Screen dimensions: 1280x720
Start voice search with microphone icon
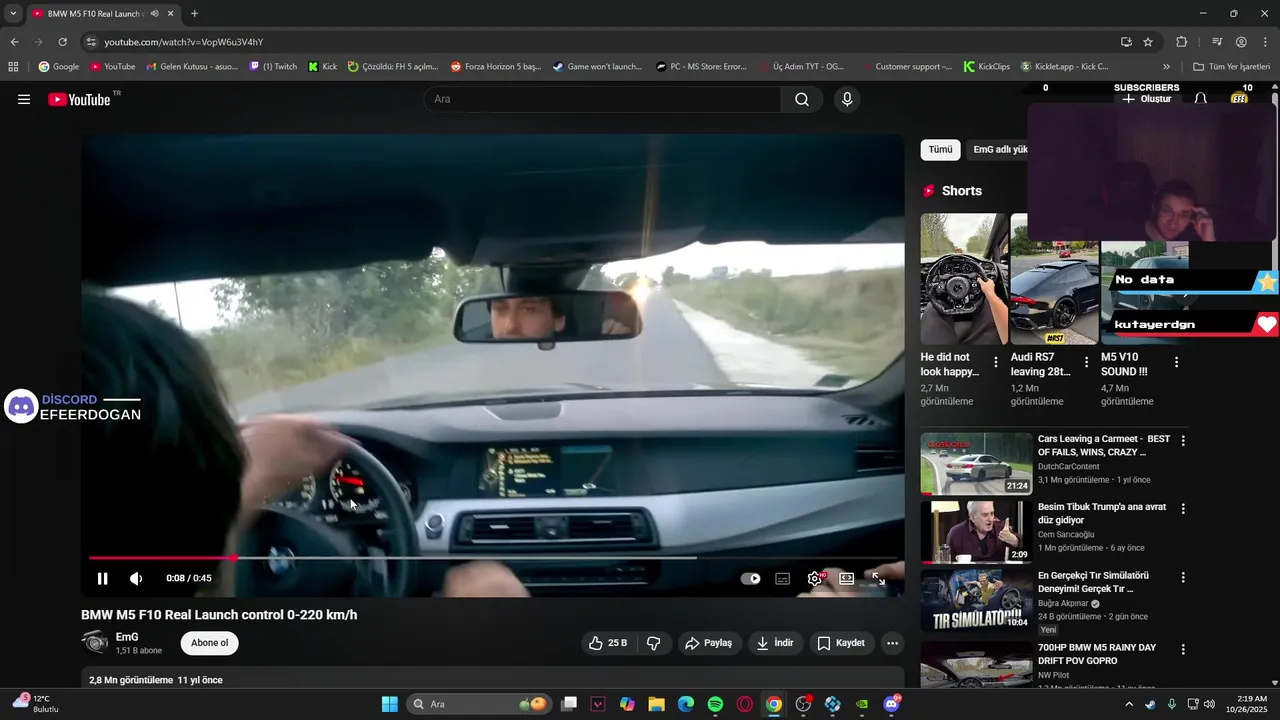click(x=847, y=99)
